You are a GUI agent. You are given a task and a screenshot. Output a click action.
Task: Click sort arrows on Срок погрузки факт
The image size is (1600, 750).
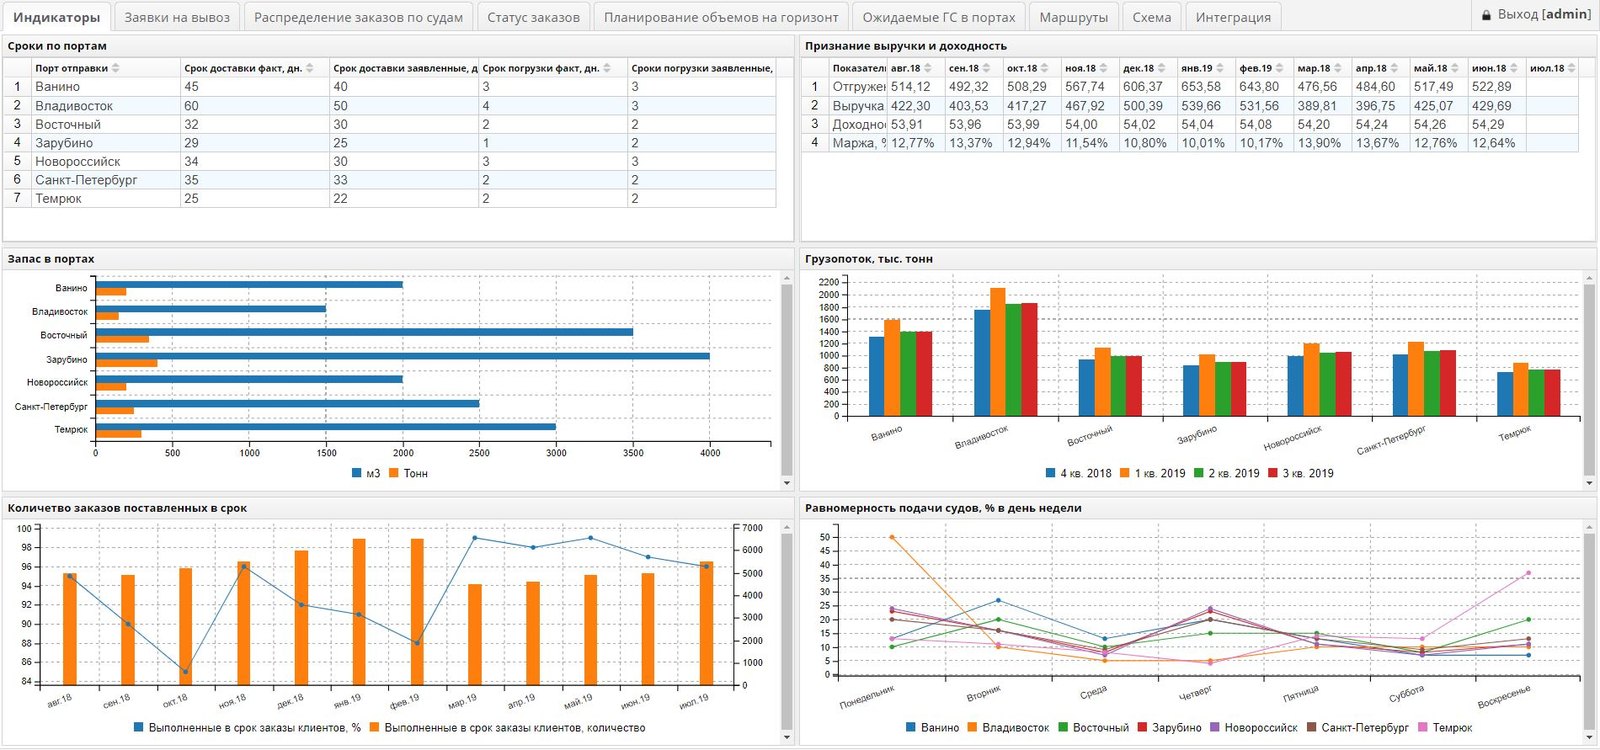coord(607,68)
